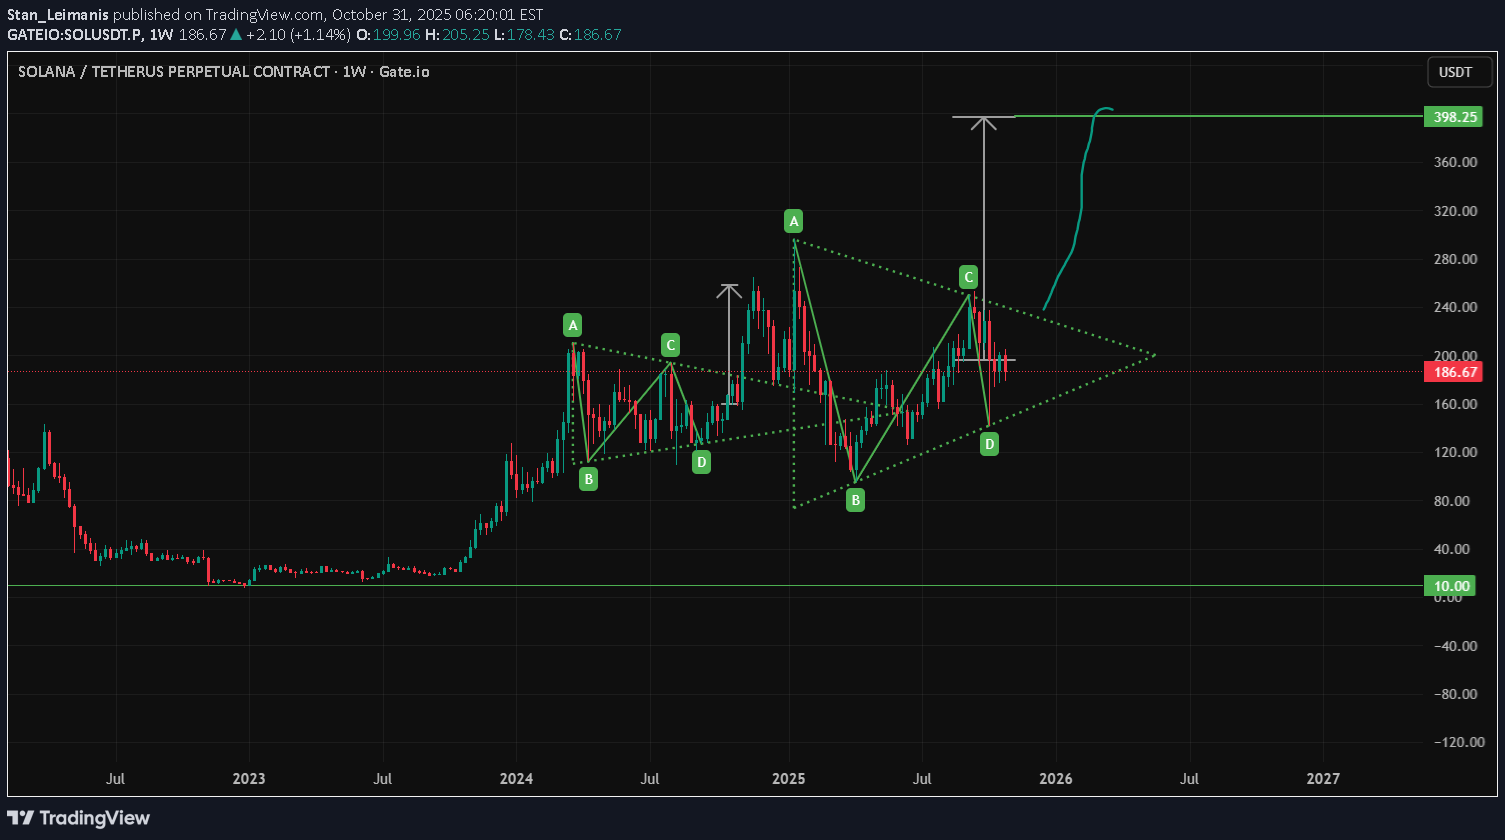Select label B at the 2025 swing low
The image size is (1505, 840).
(854, 499)
